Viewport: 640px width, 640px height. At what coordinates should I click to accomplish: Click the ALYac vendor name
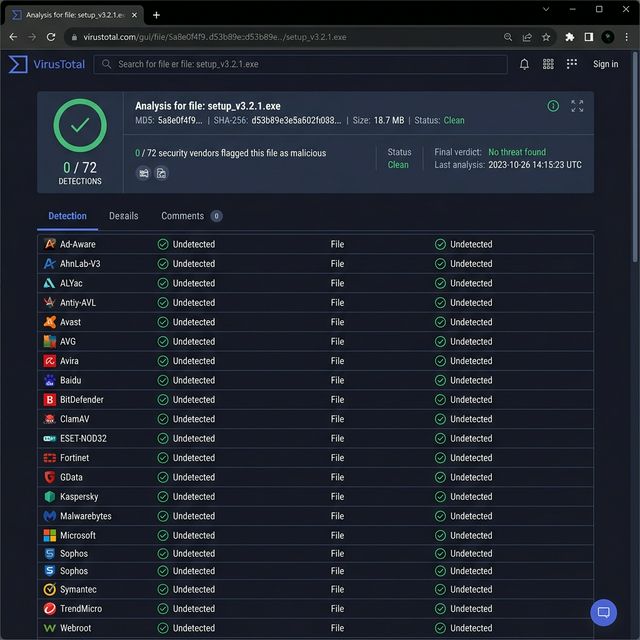point(71,283)
